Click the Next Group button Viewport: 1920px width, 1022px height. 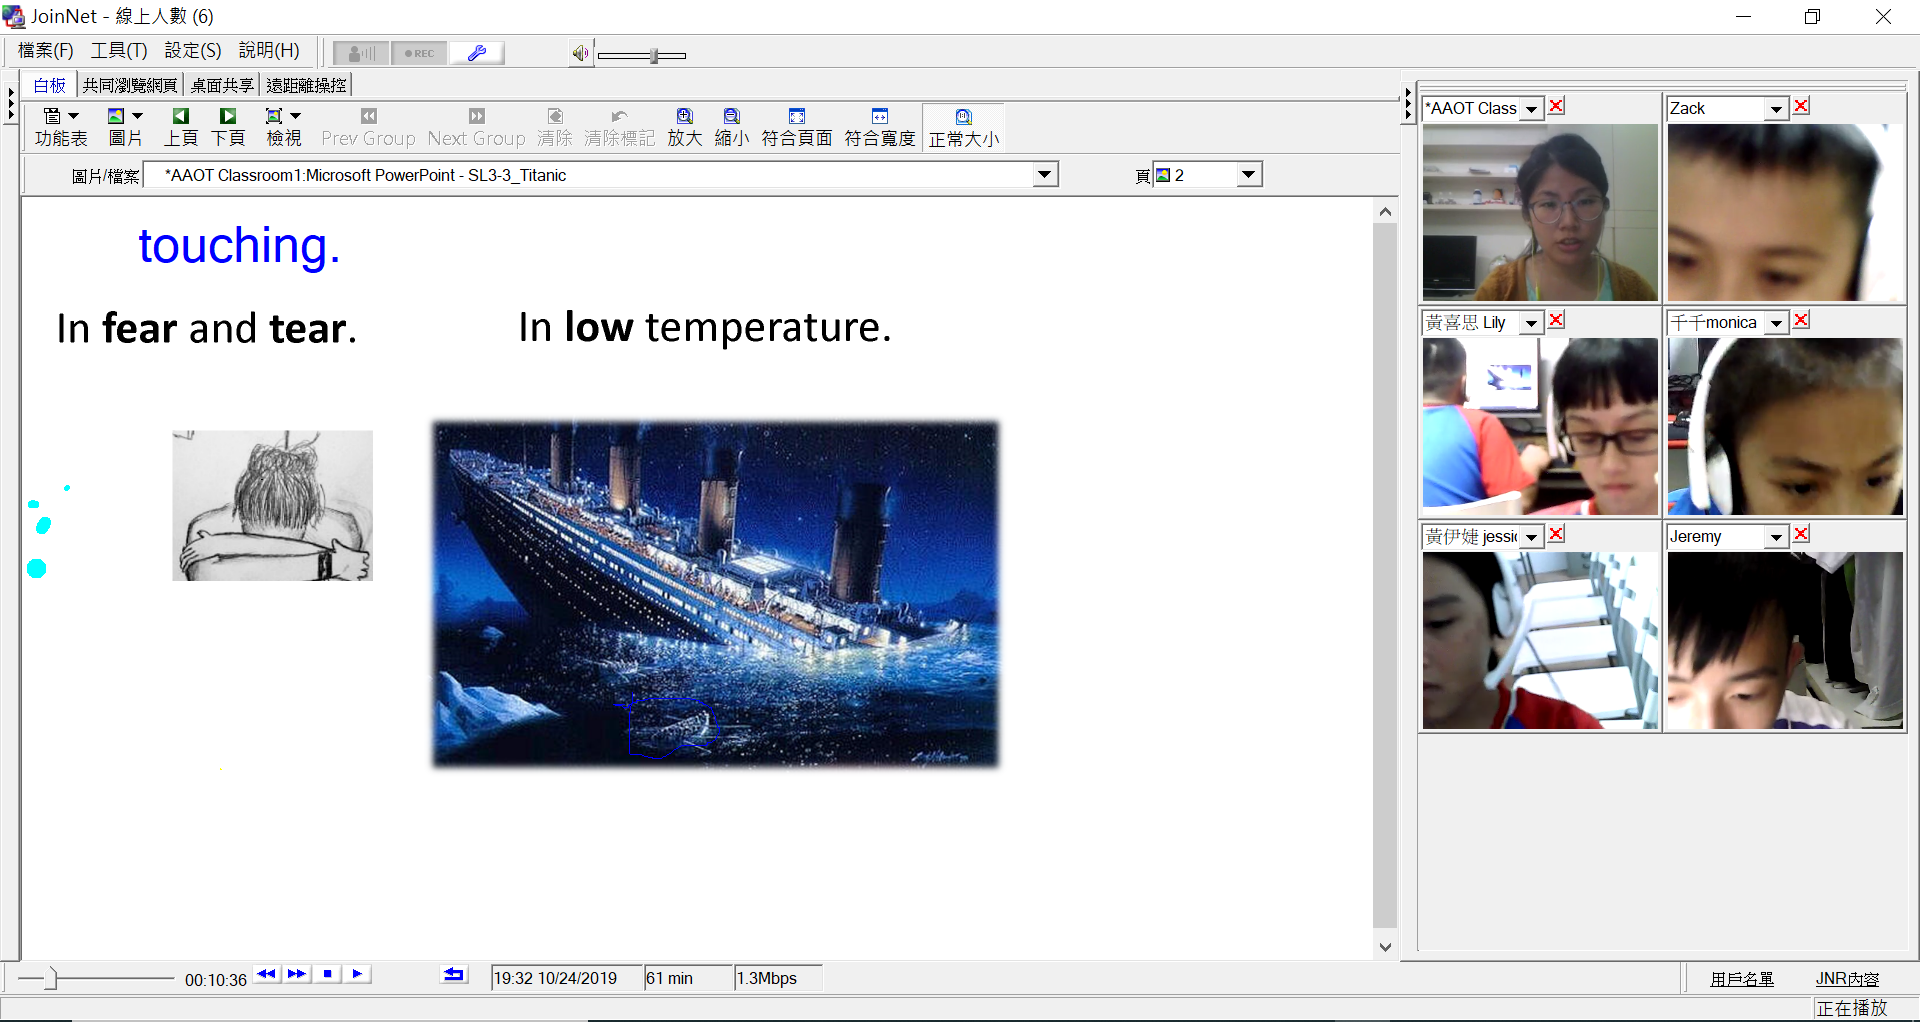click(x=476, y=127)
